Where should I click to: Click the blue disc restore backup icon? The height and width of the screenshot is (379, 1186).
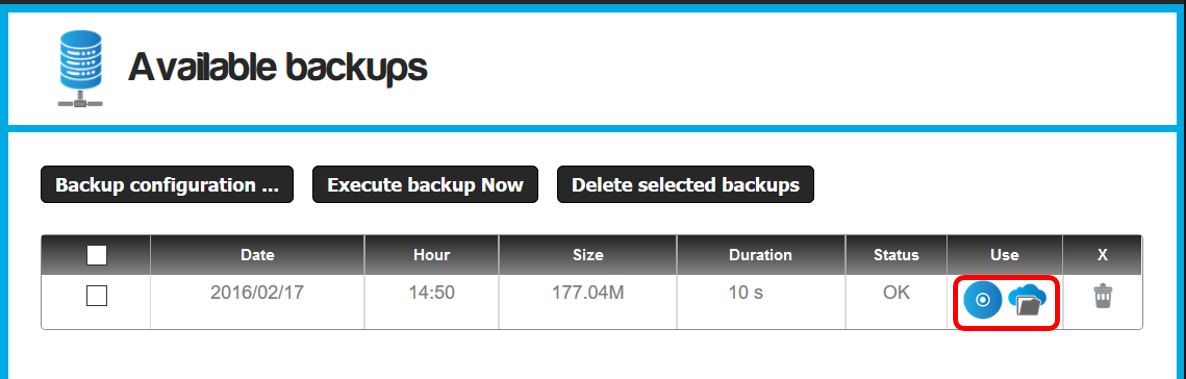click(x=983, y=301)
